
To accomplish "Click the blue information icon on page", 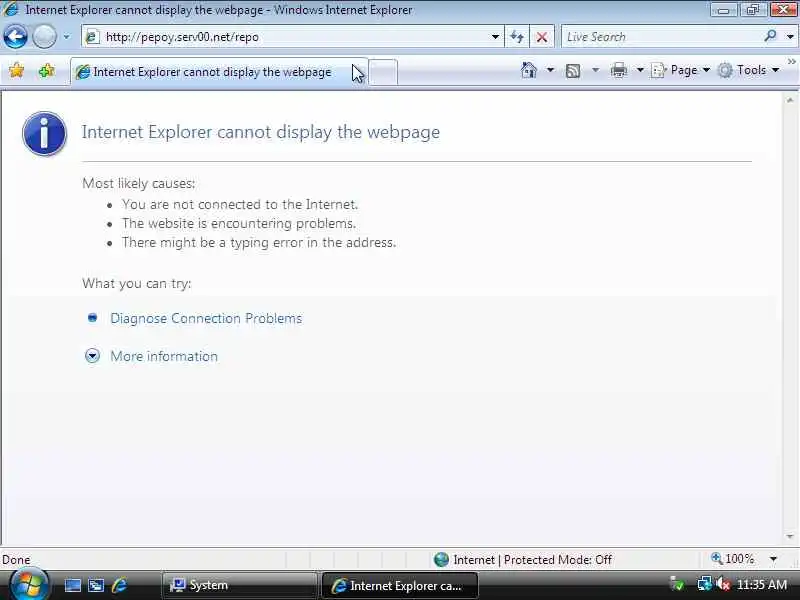I will 44,134.
